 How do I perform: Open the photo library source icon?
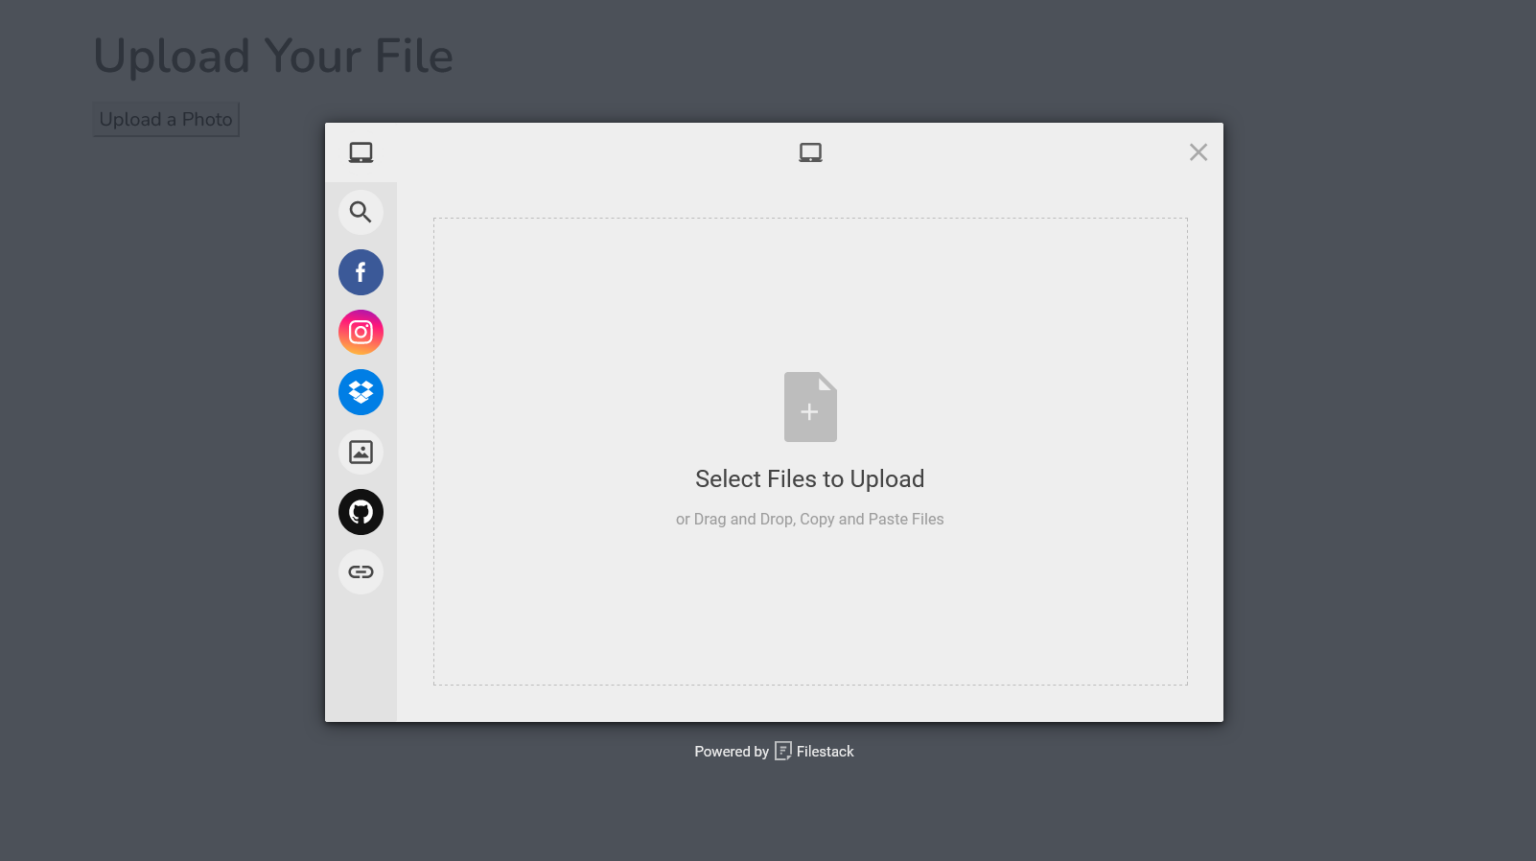click(361, 452)
